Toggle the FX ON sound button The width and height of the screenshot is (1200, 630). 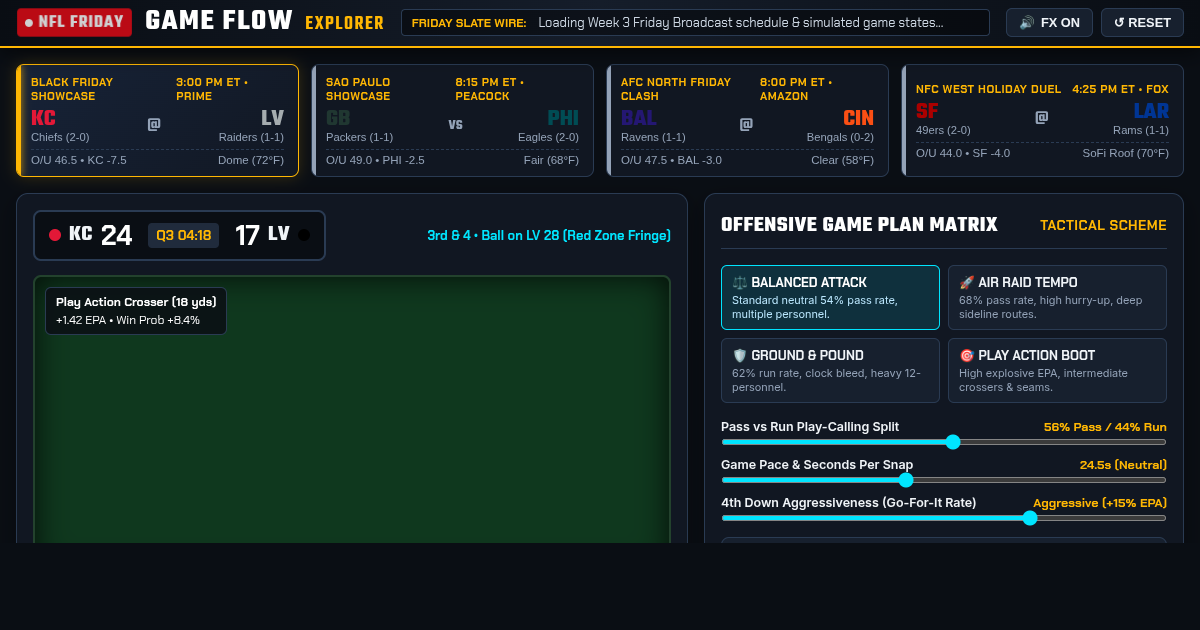(x=1049, y=22)
